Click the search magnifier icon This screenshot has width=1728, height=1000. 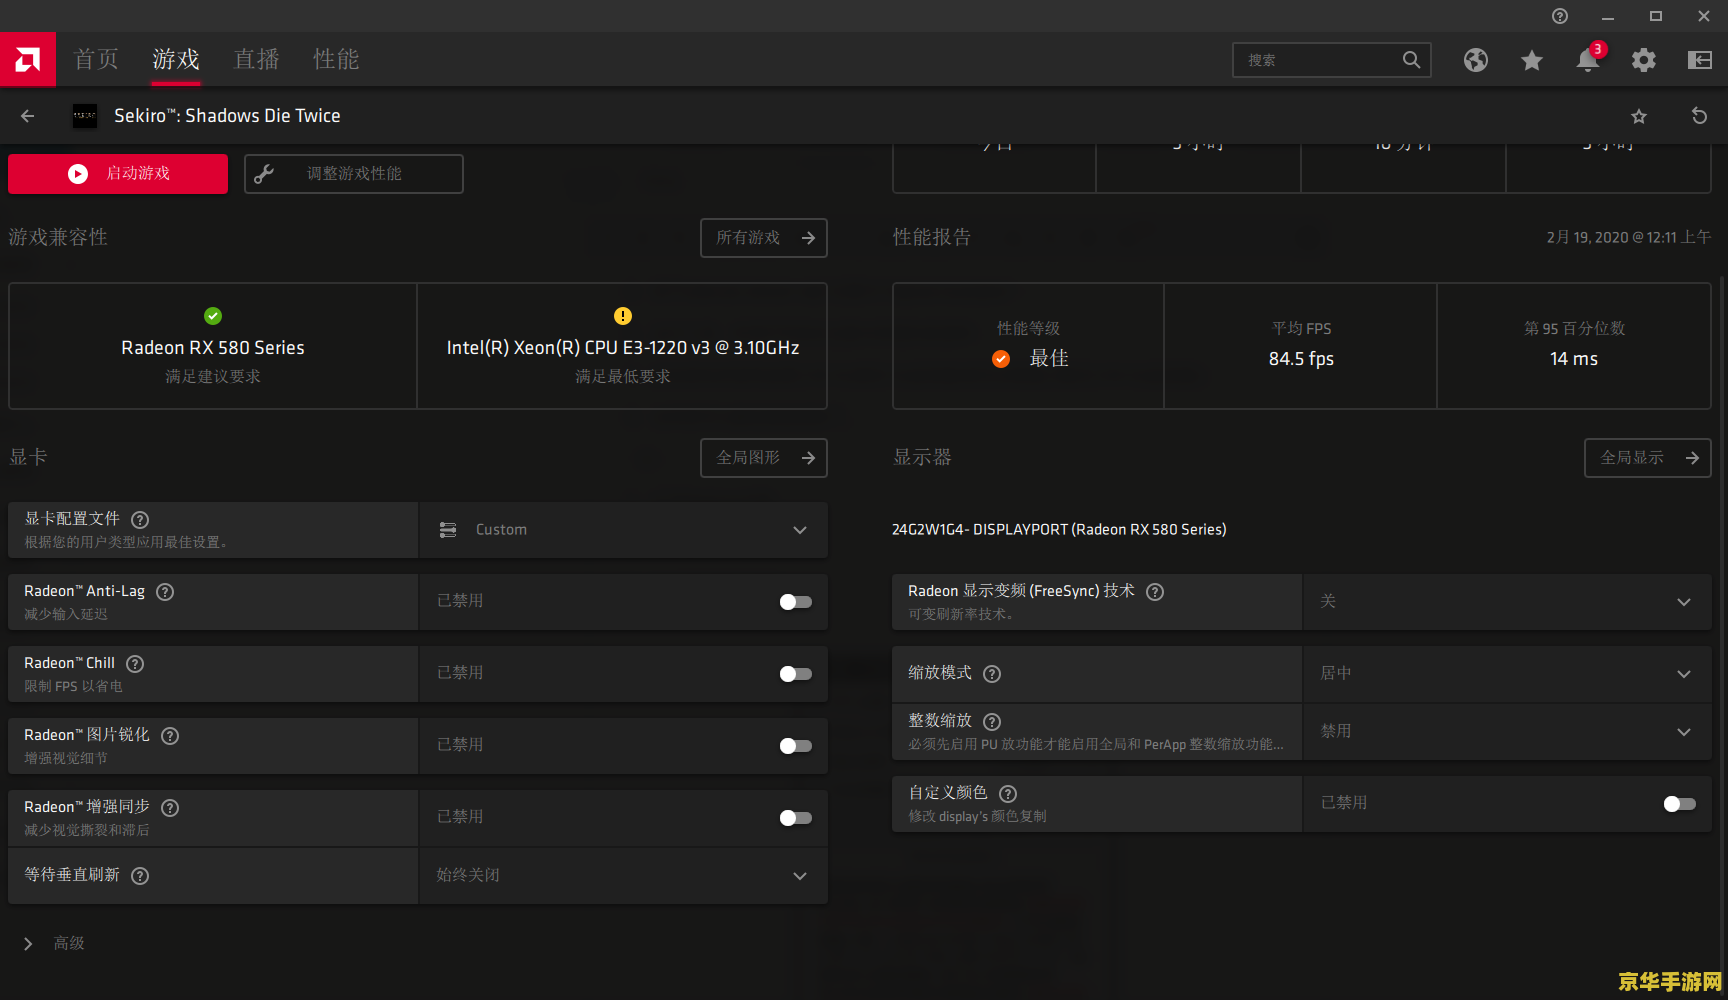1411,60
